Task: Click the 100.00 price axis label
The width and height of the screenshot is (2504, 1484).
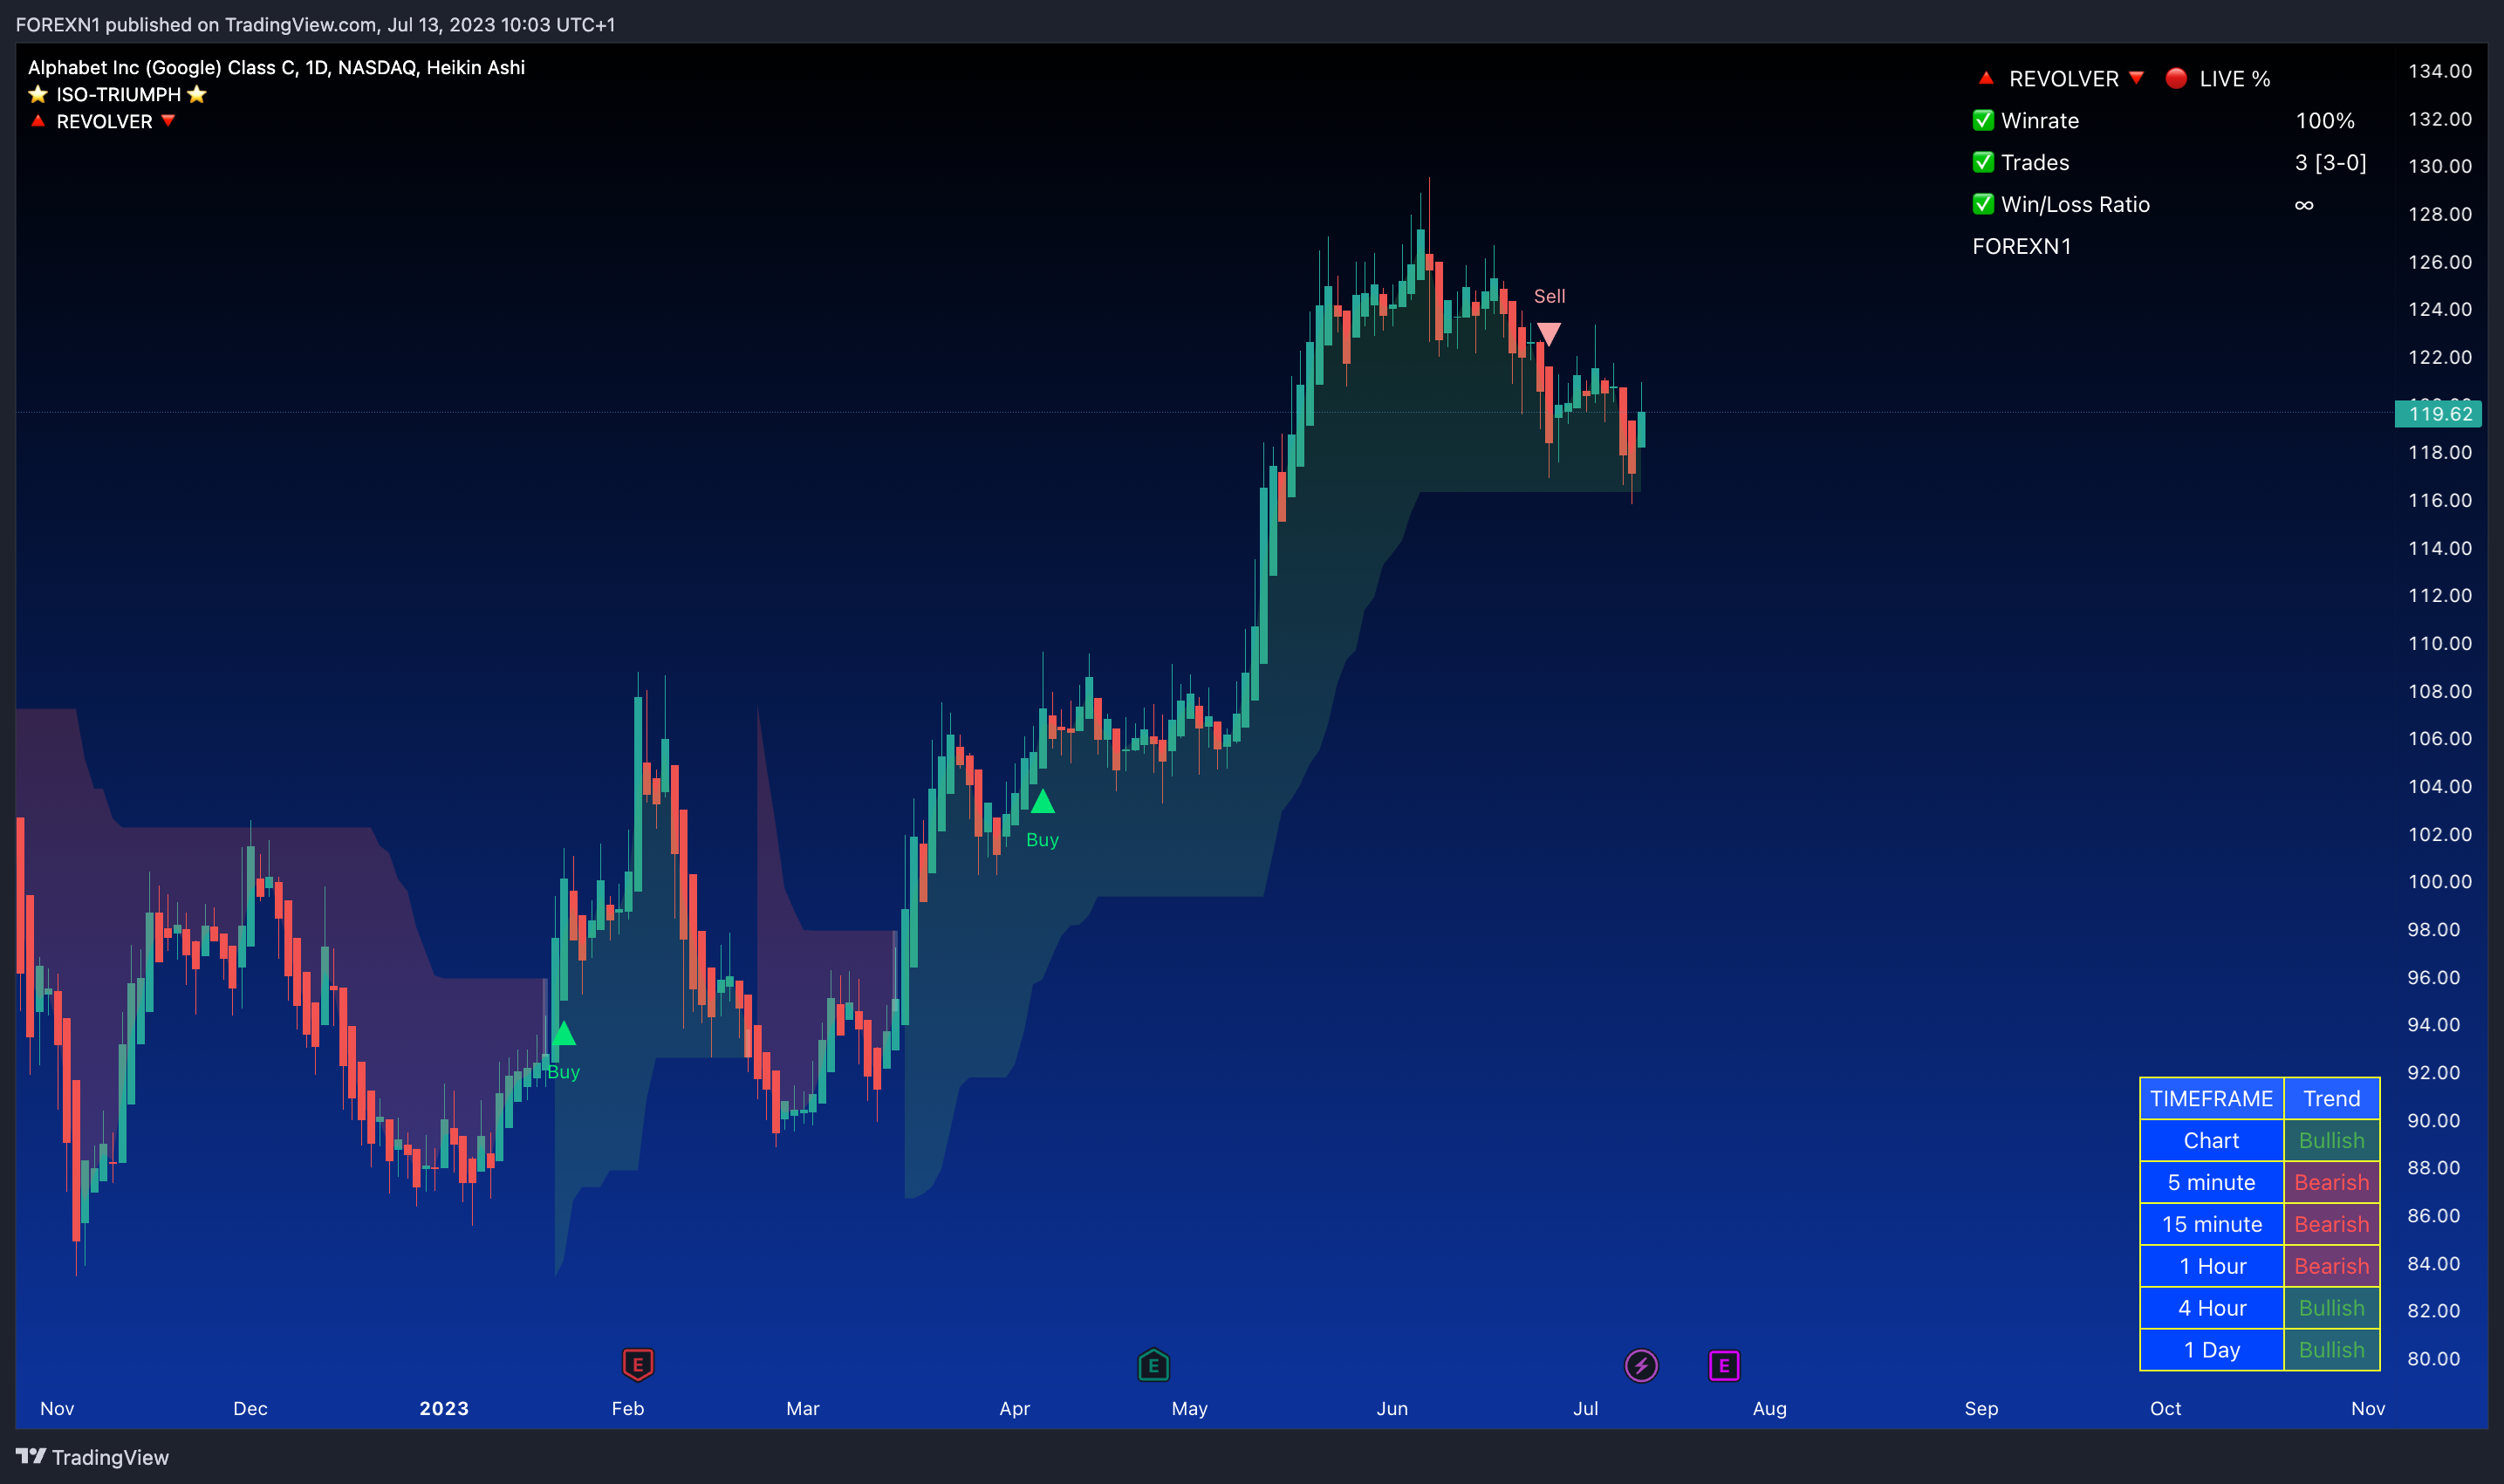Action: coord(2439,881)
